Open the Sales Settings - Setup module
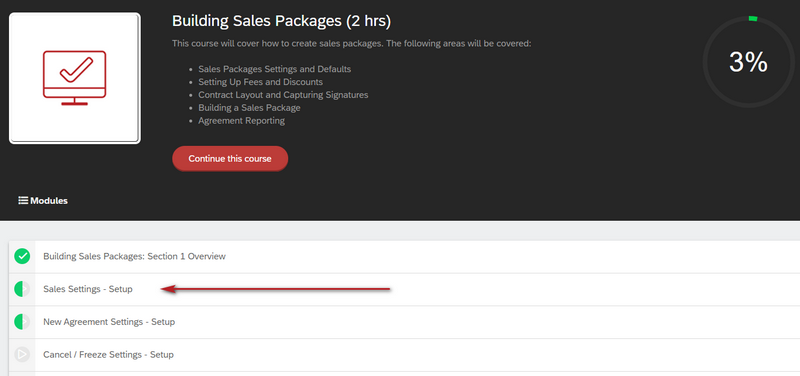The height and width of the screenshot is (376, 800). pyautogui.click(x=88, y=289)
